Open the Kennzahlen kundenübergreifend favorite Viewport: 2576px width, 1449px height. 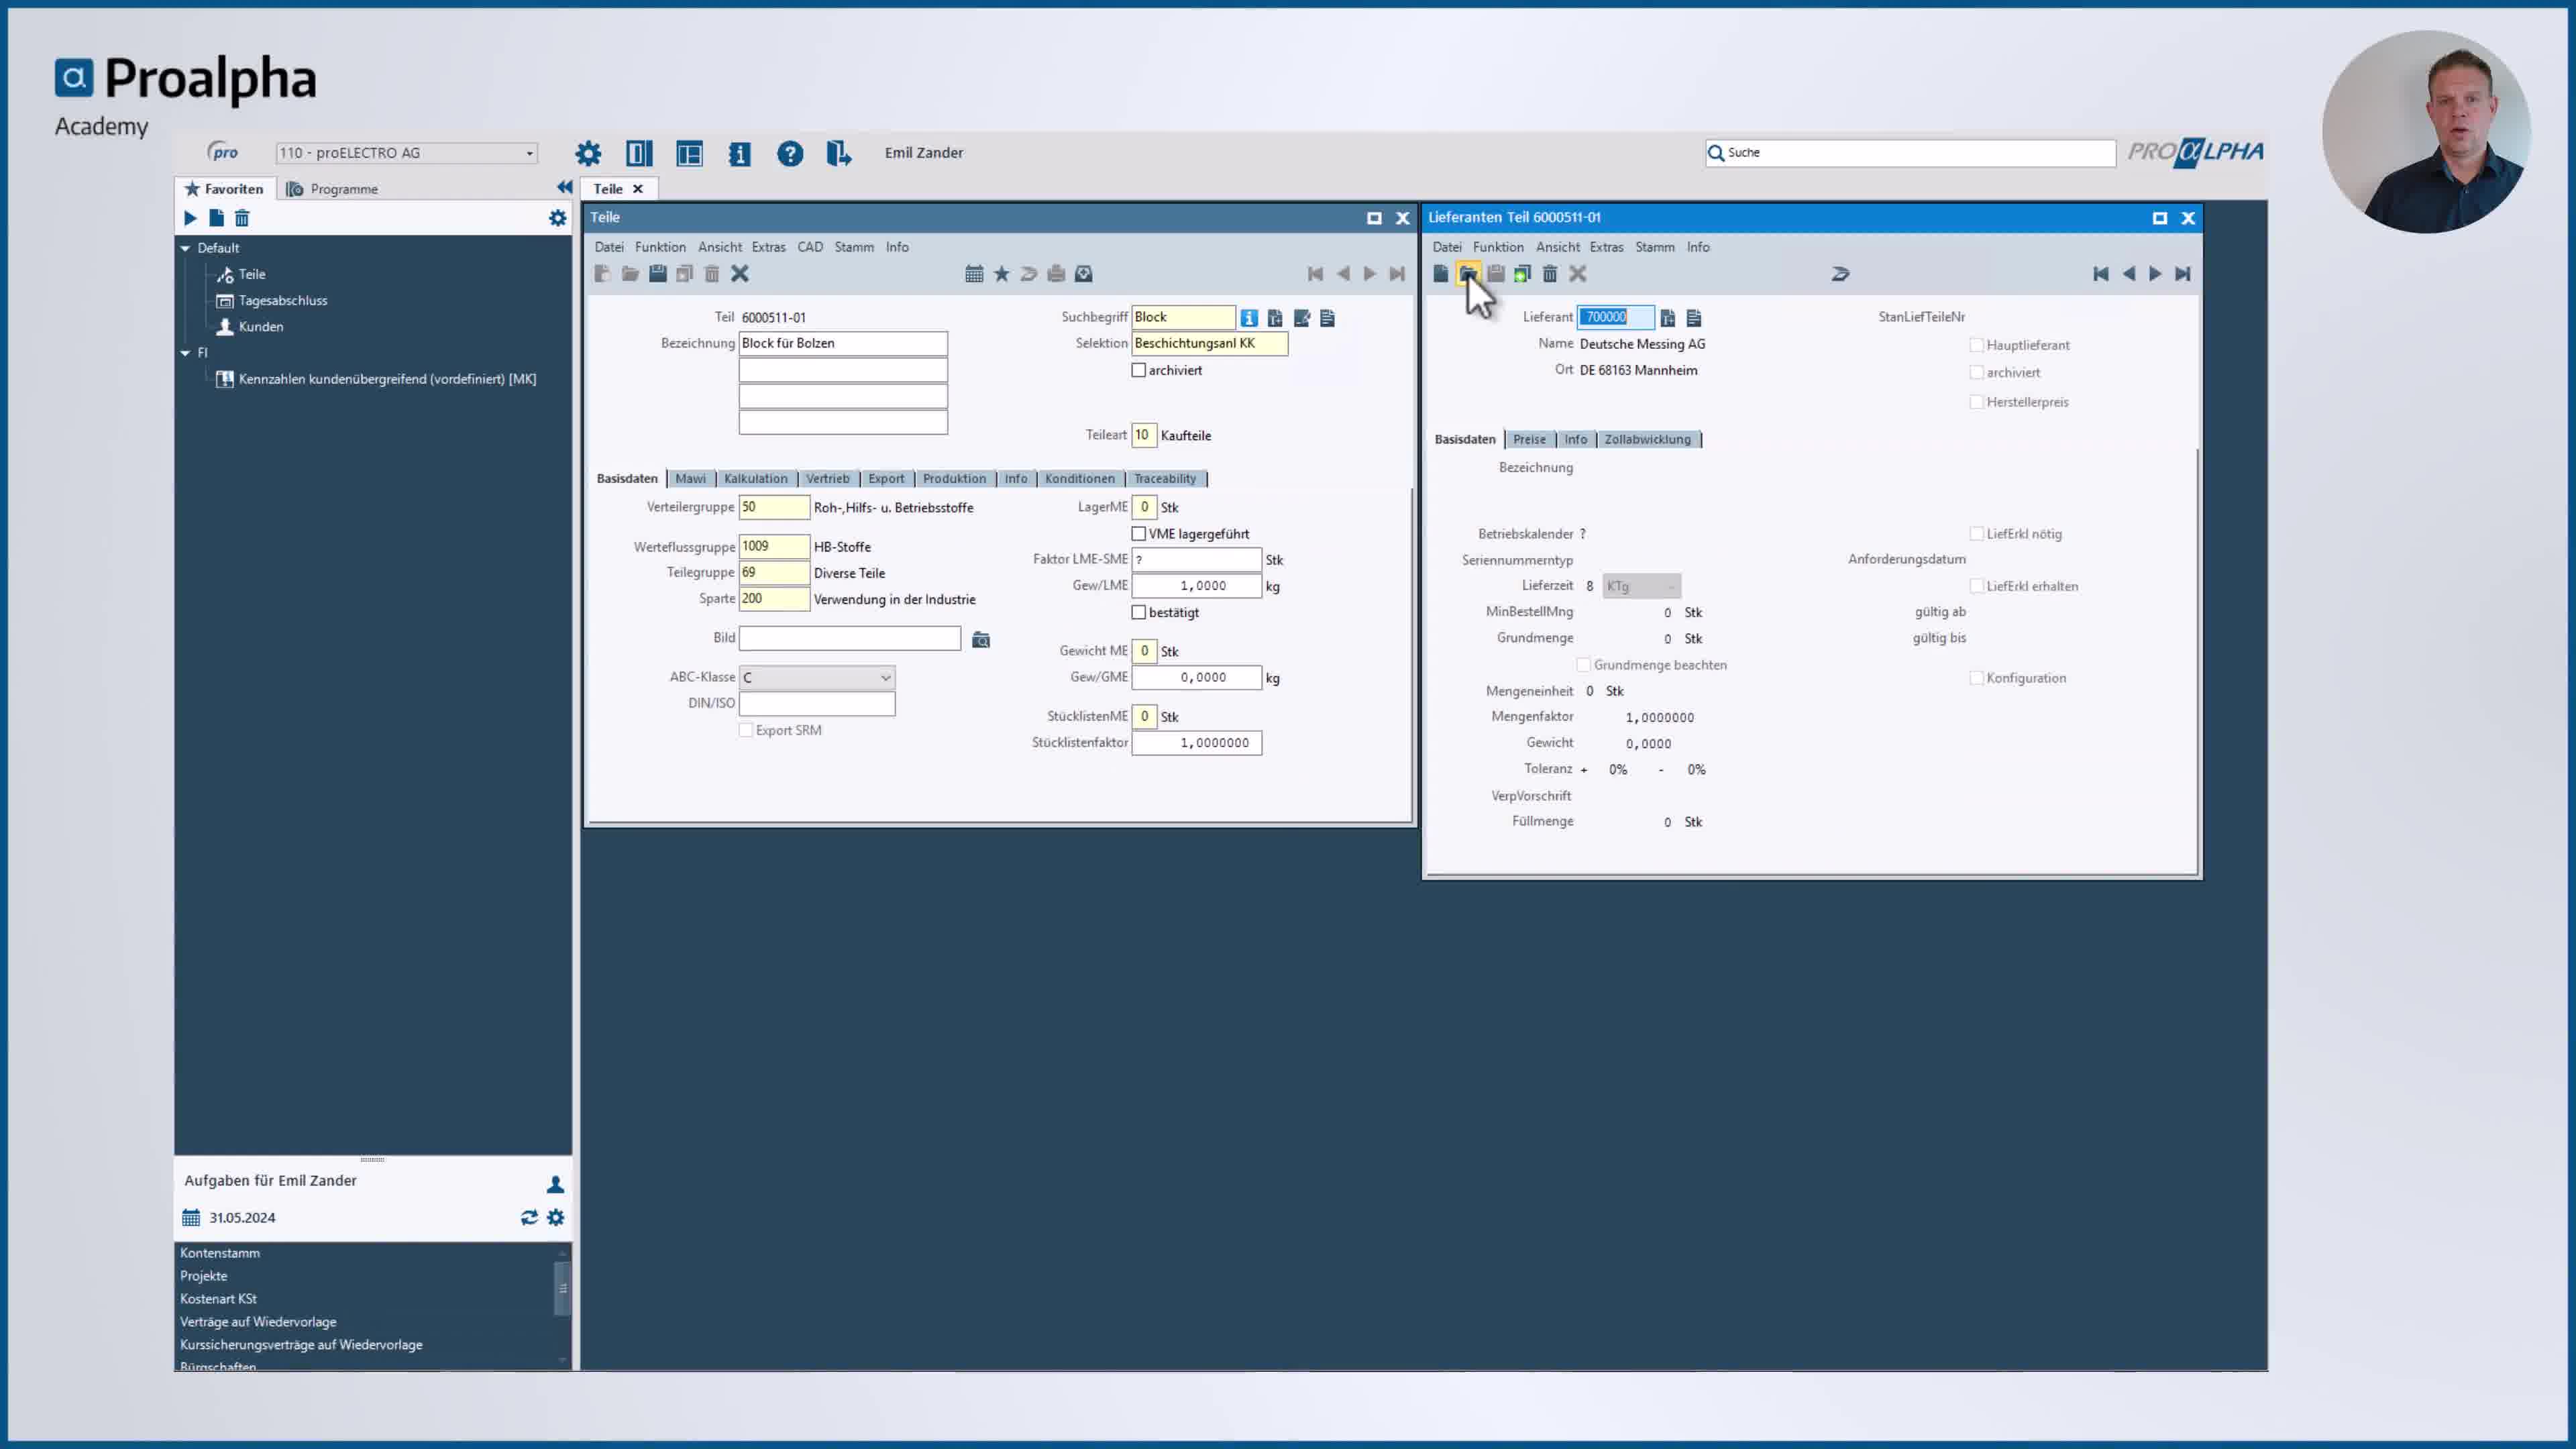(x=387, y=379)
